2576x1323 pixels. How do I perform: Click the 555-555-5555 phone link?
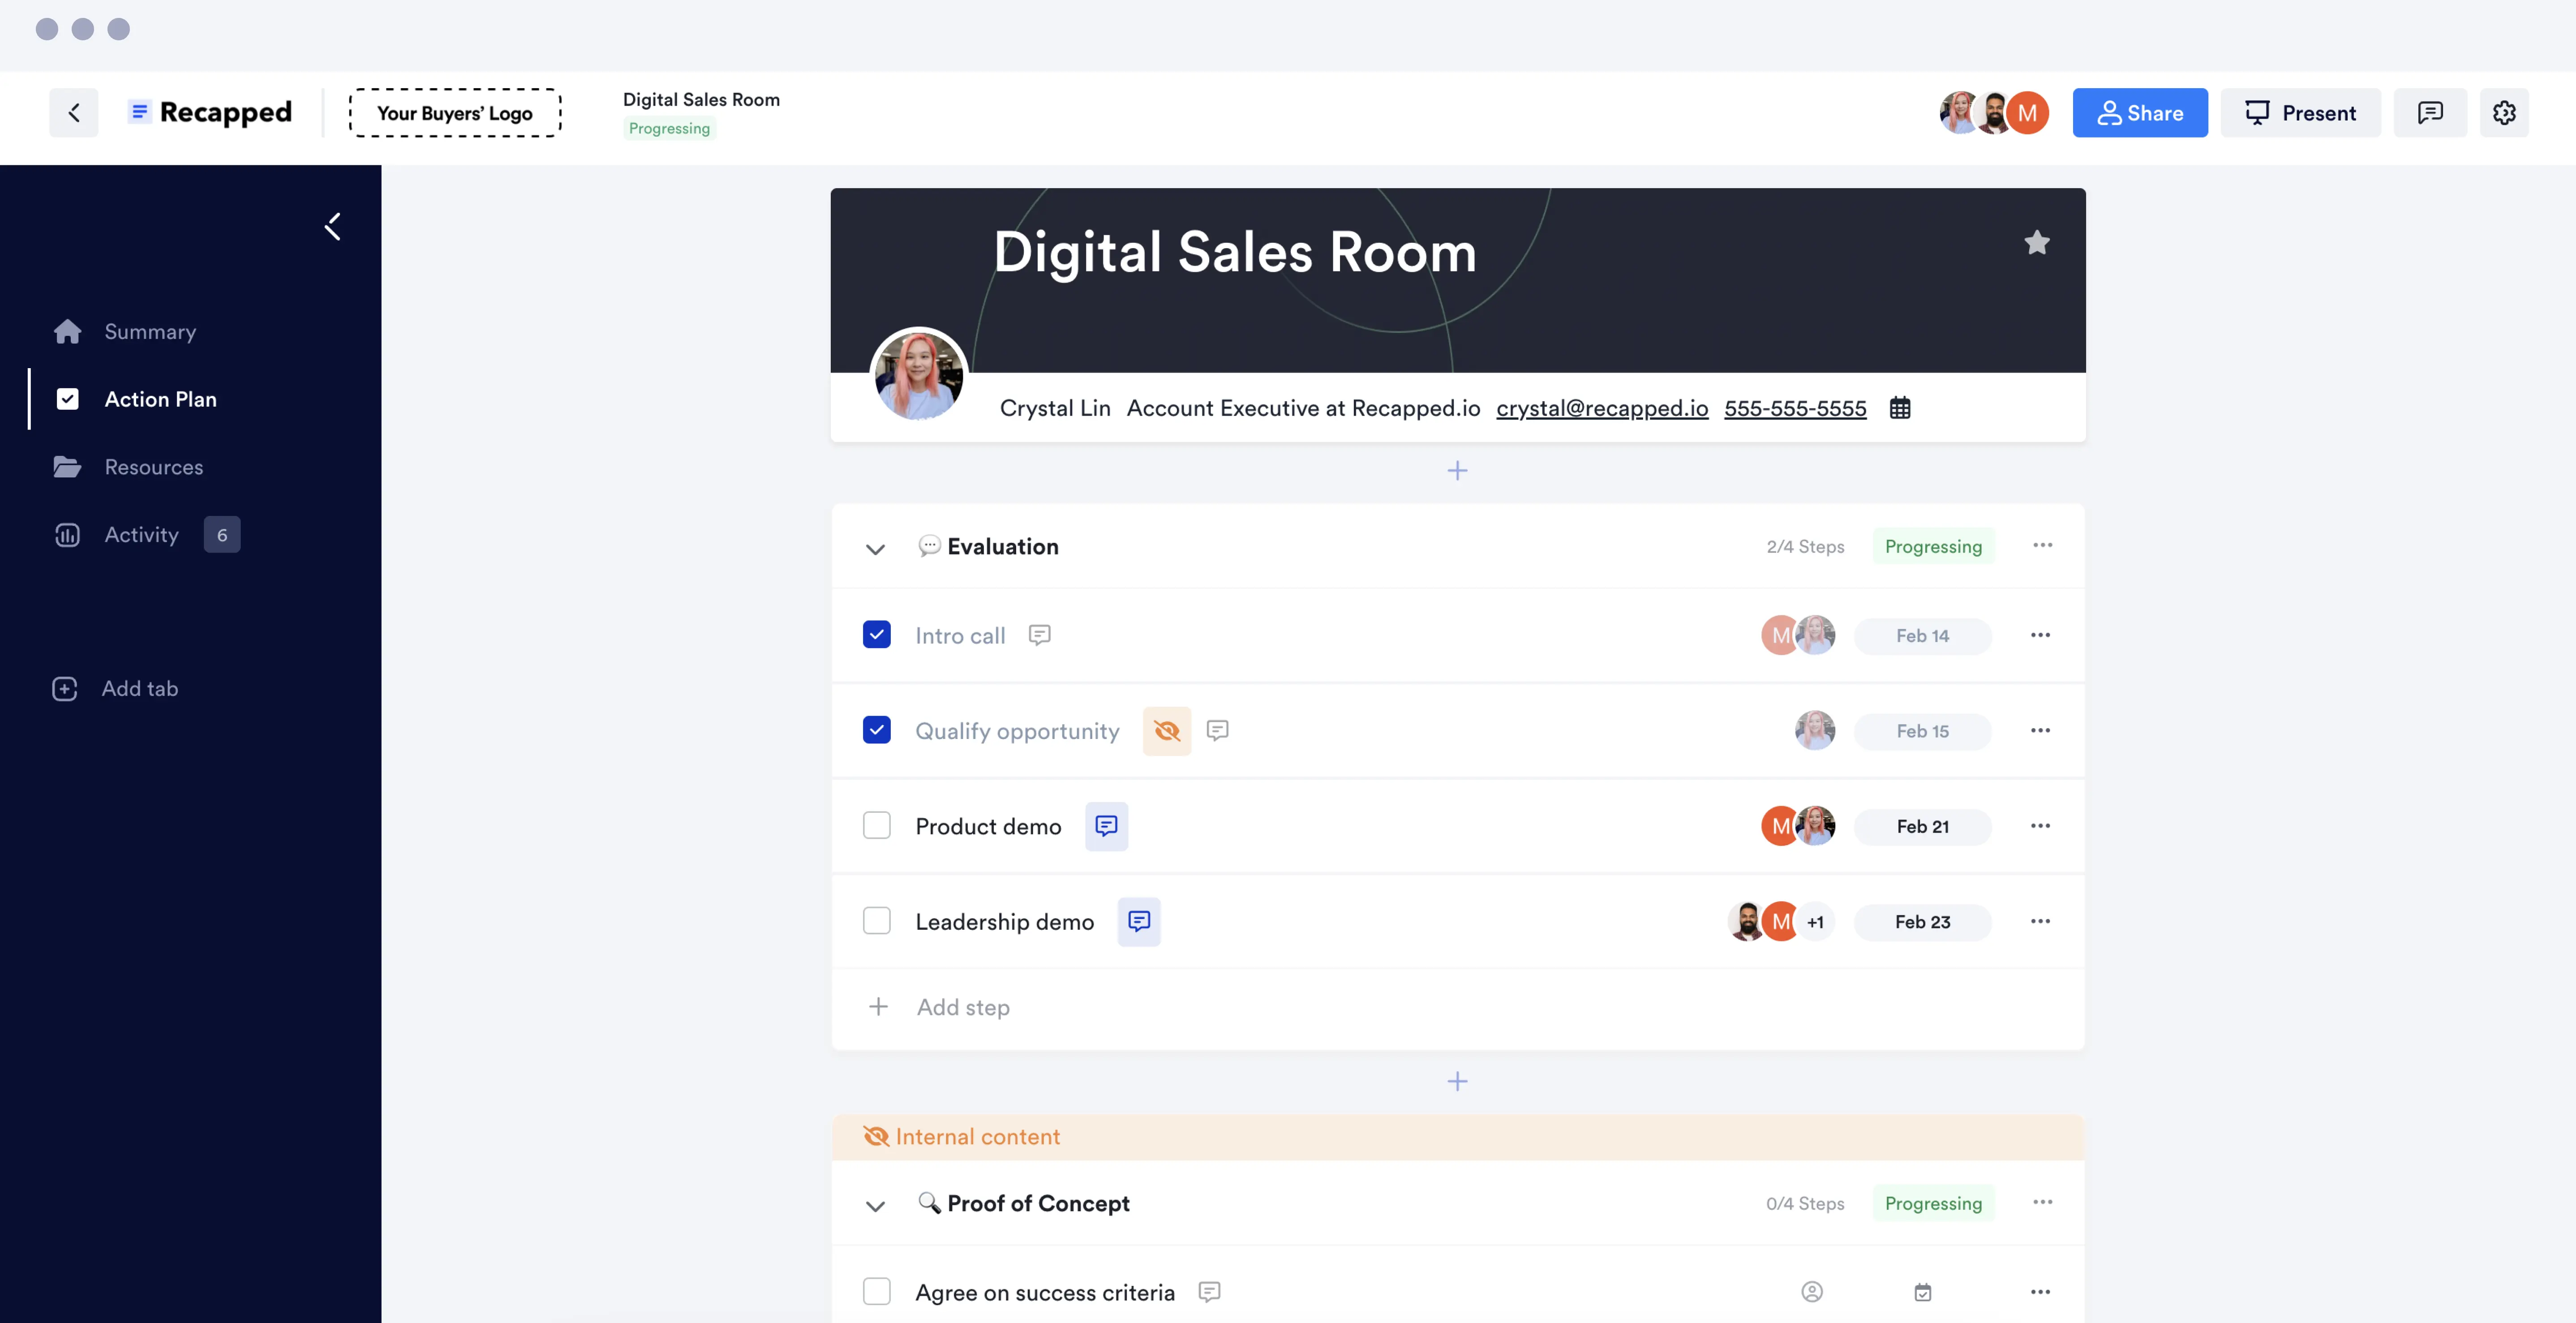[x=1795, y=408]
